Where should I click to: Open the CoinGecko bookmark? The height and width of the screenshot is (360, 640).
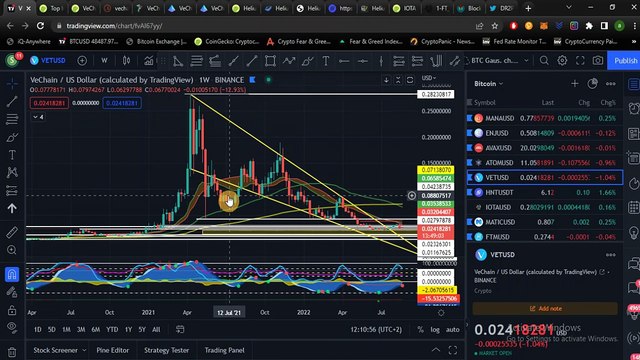(x=227, y=42)
